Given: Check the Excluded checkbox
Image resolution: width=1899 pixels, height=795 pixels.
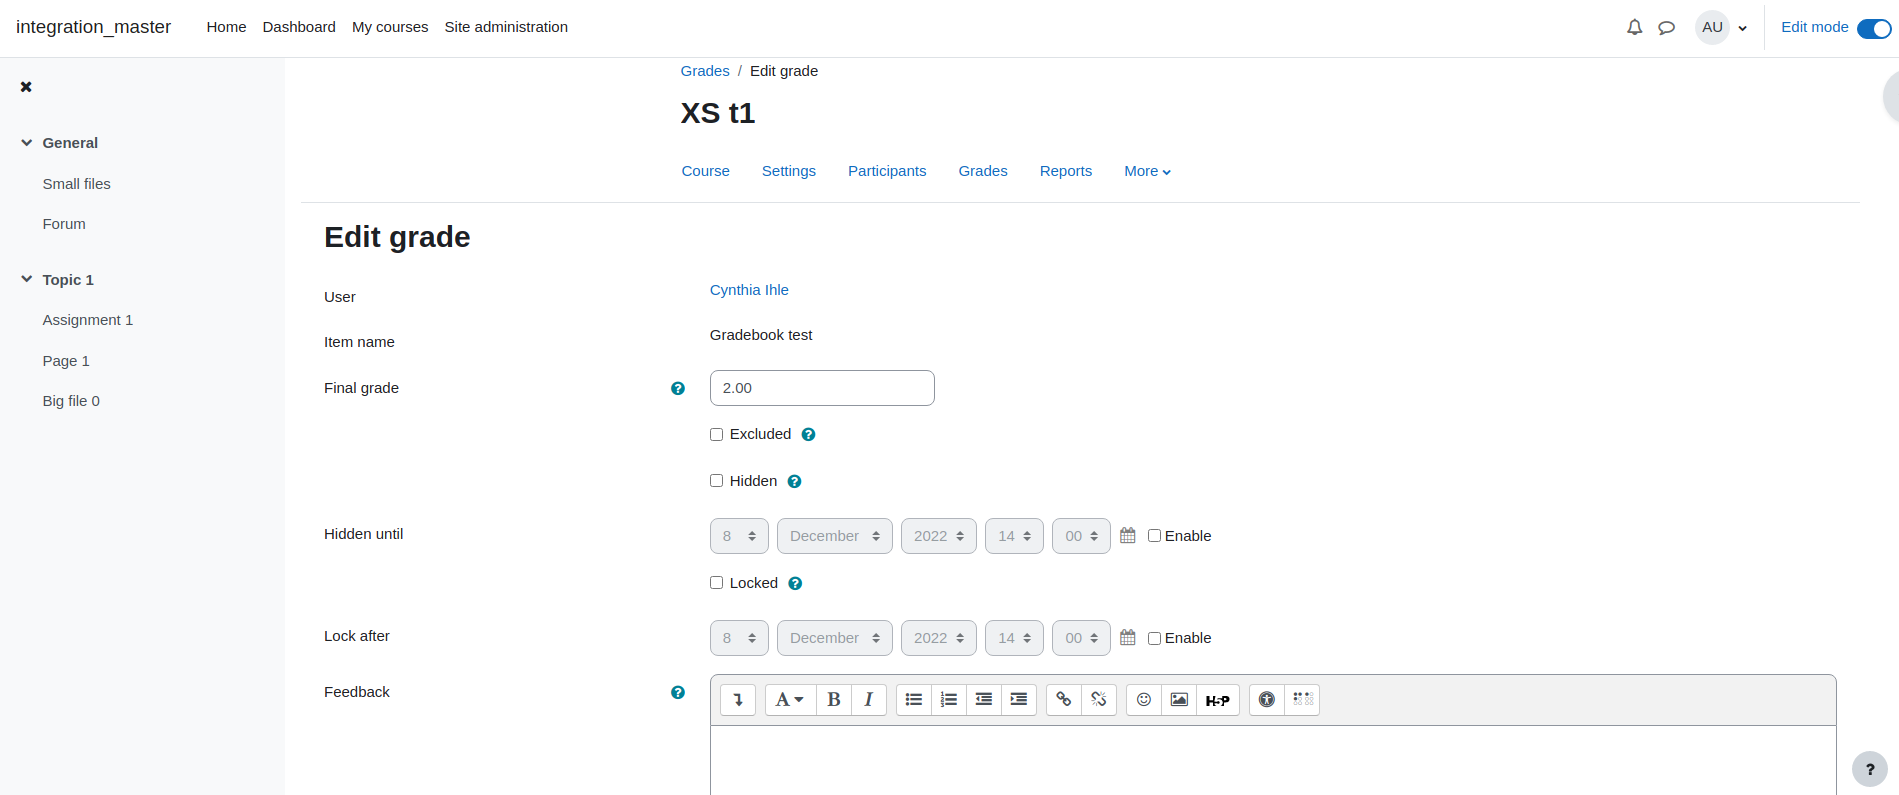Looking at the screenshot, I should click(x=716, y=434).
